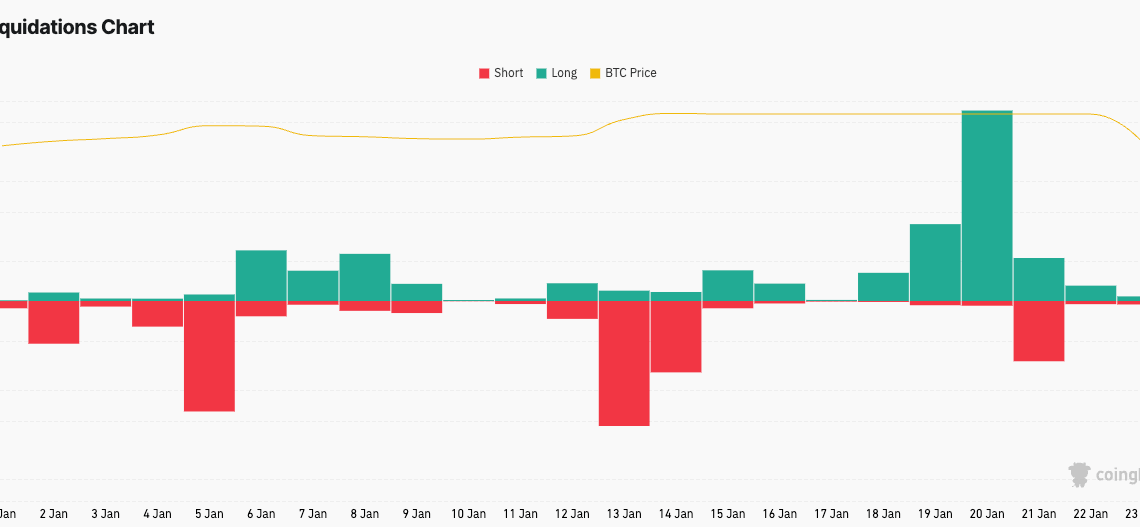This screenshot has width=1140, height=527.
Task: Toggle the Short series in legend
Action: tap(508, 73)
